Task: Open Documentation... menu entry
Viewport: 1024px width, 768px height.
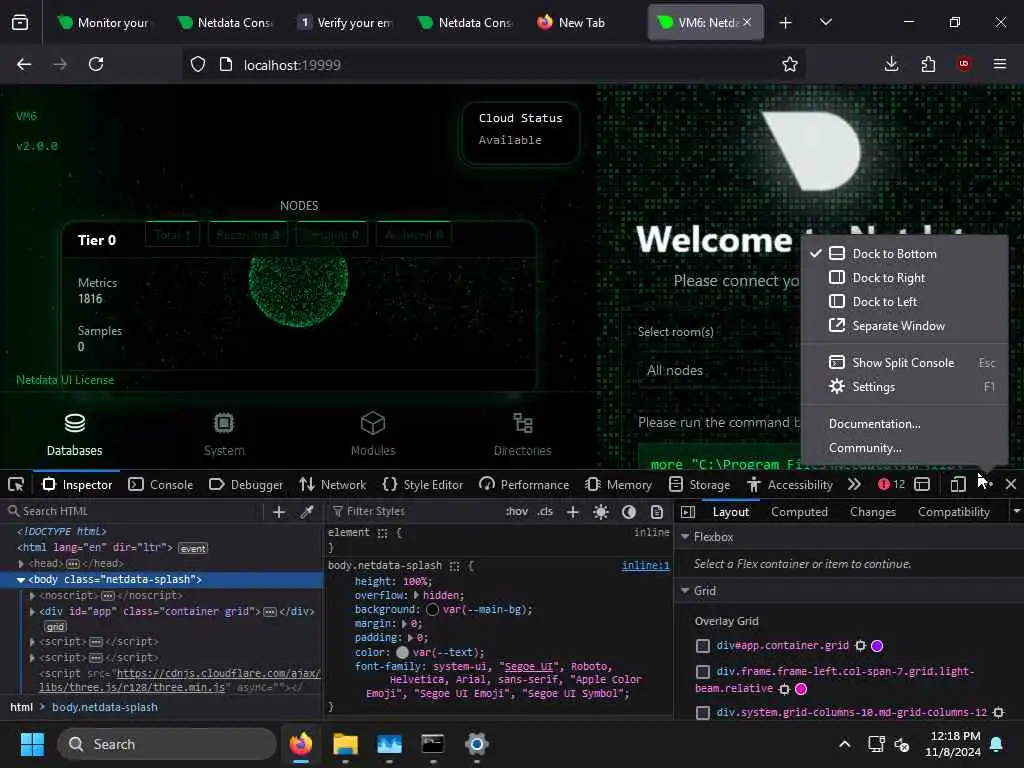Action: [904, 424]
